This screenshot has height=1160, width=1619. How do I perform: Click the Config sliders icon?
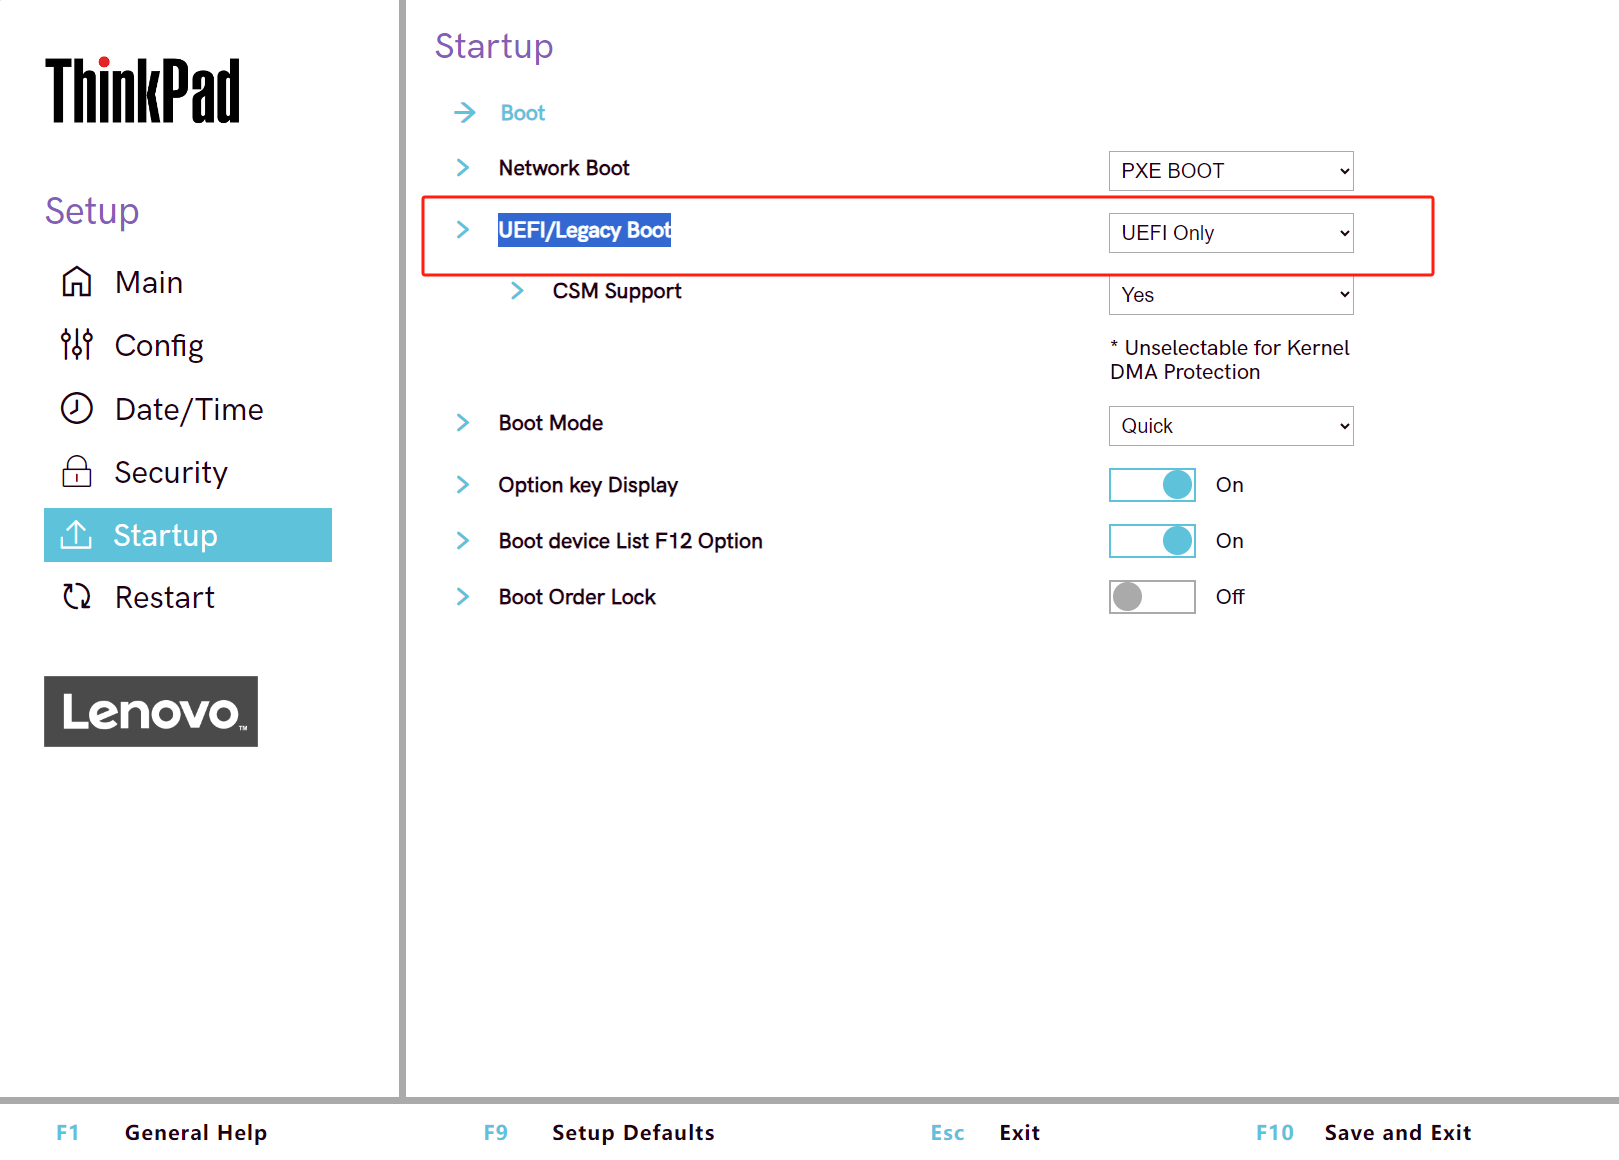[x=77, y=345]
